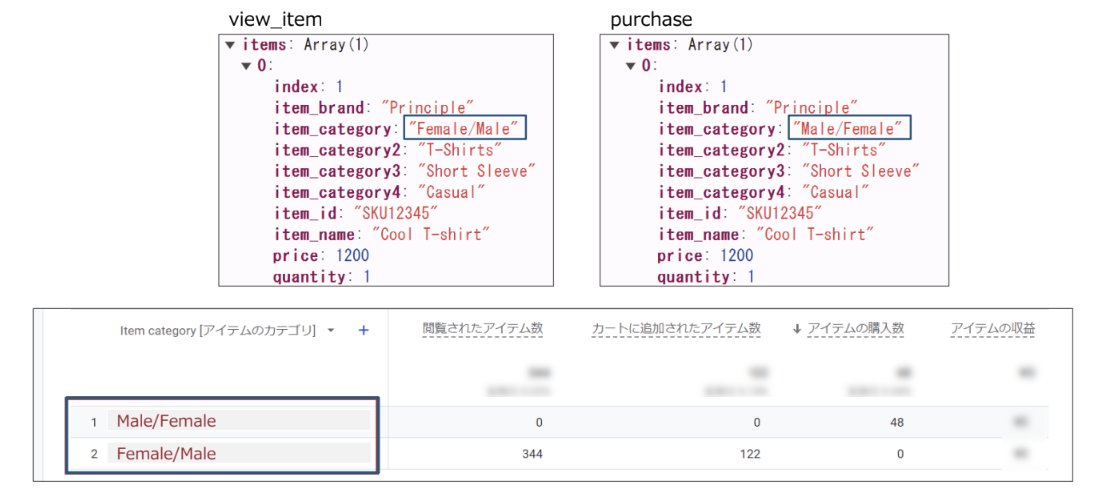Click the 344 viewed items cell
Viewport: 1104px width, 500px height.
click(531, 454)
